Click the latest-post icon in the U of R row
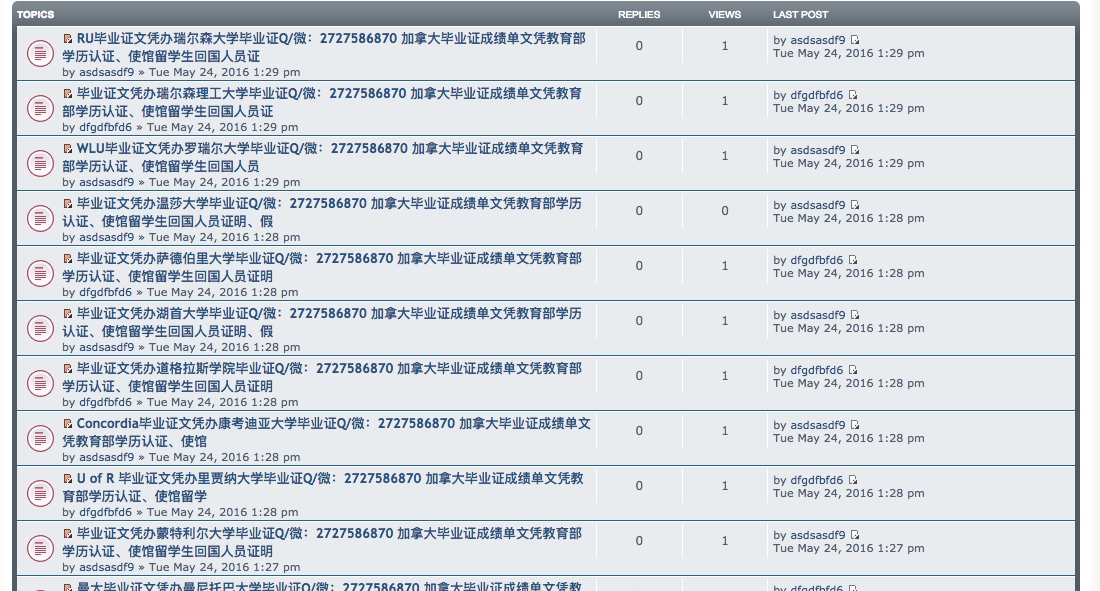 tap(853, 480)
